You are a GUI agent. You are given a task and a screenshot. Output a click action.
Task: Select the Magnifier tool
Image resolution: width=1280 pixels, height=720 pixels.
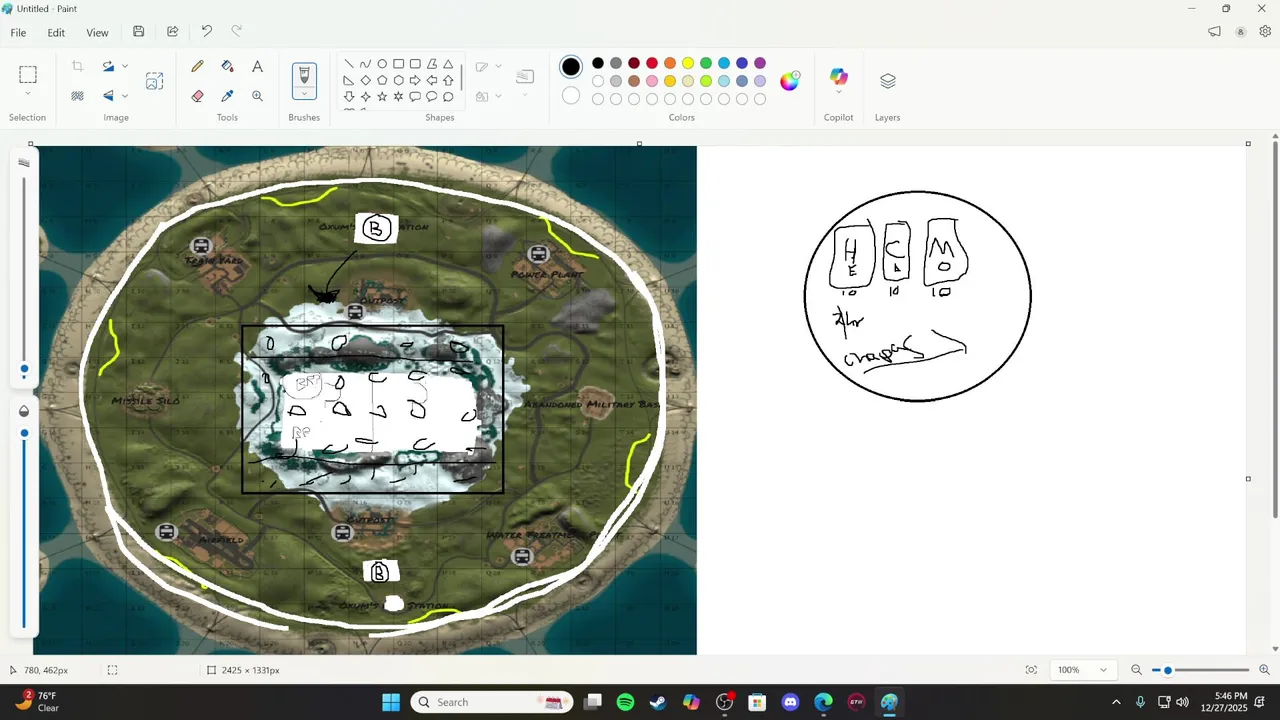(x=257, y=96)
